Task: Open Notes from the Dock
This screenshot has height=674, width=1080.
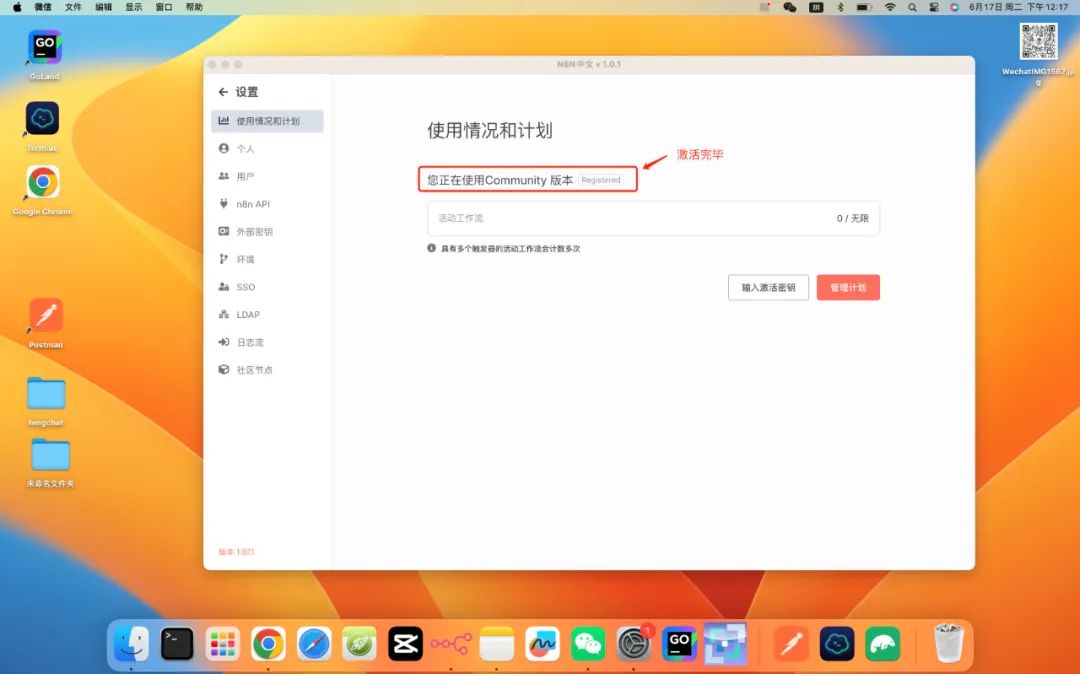Action: (x=497, y=644)
